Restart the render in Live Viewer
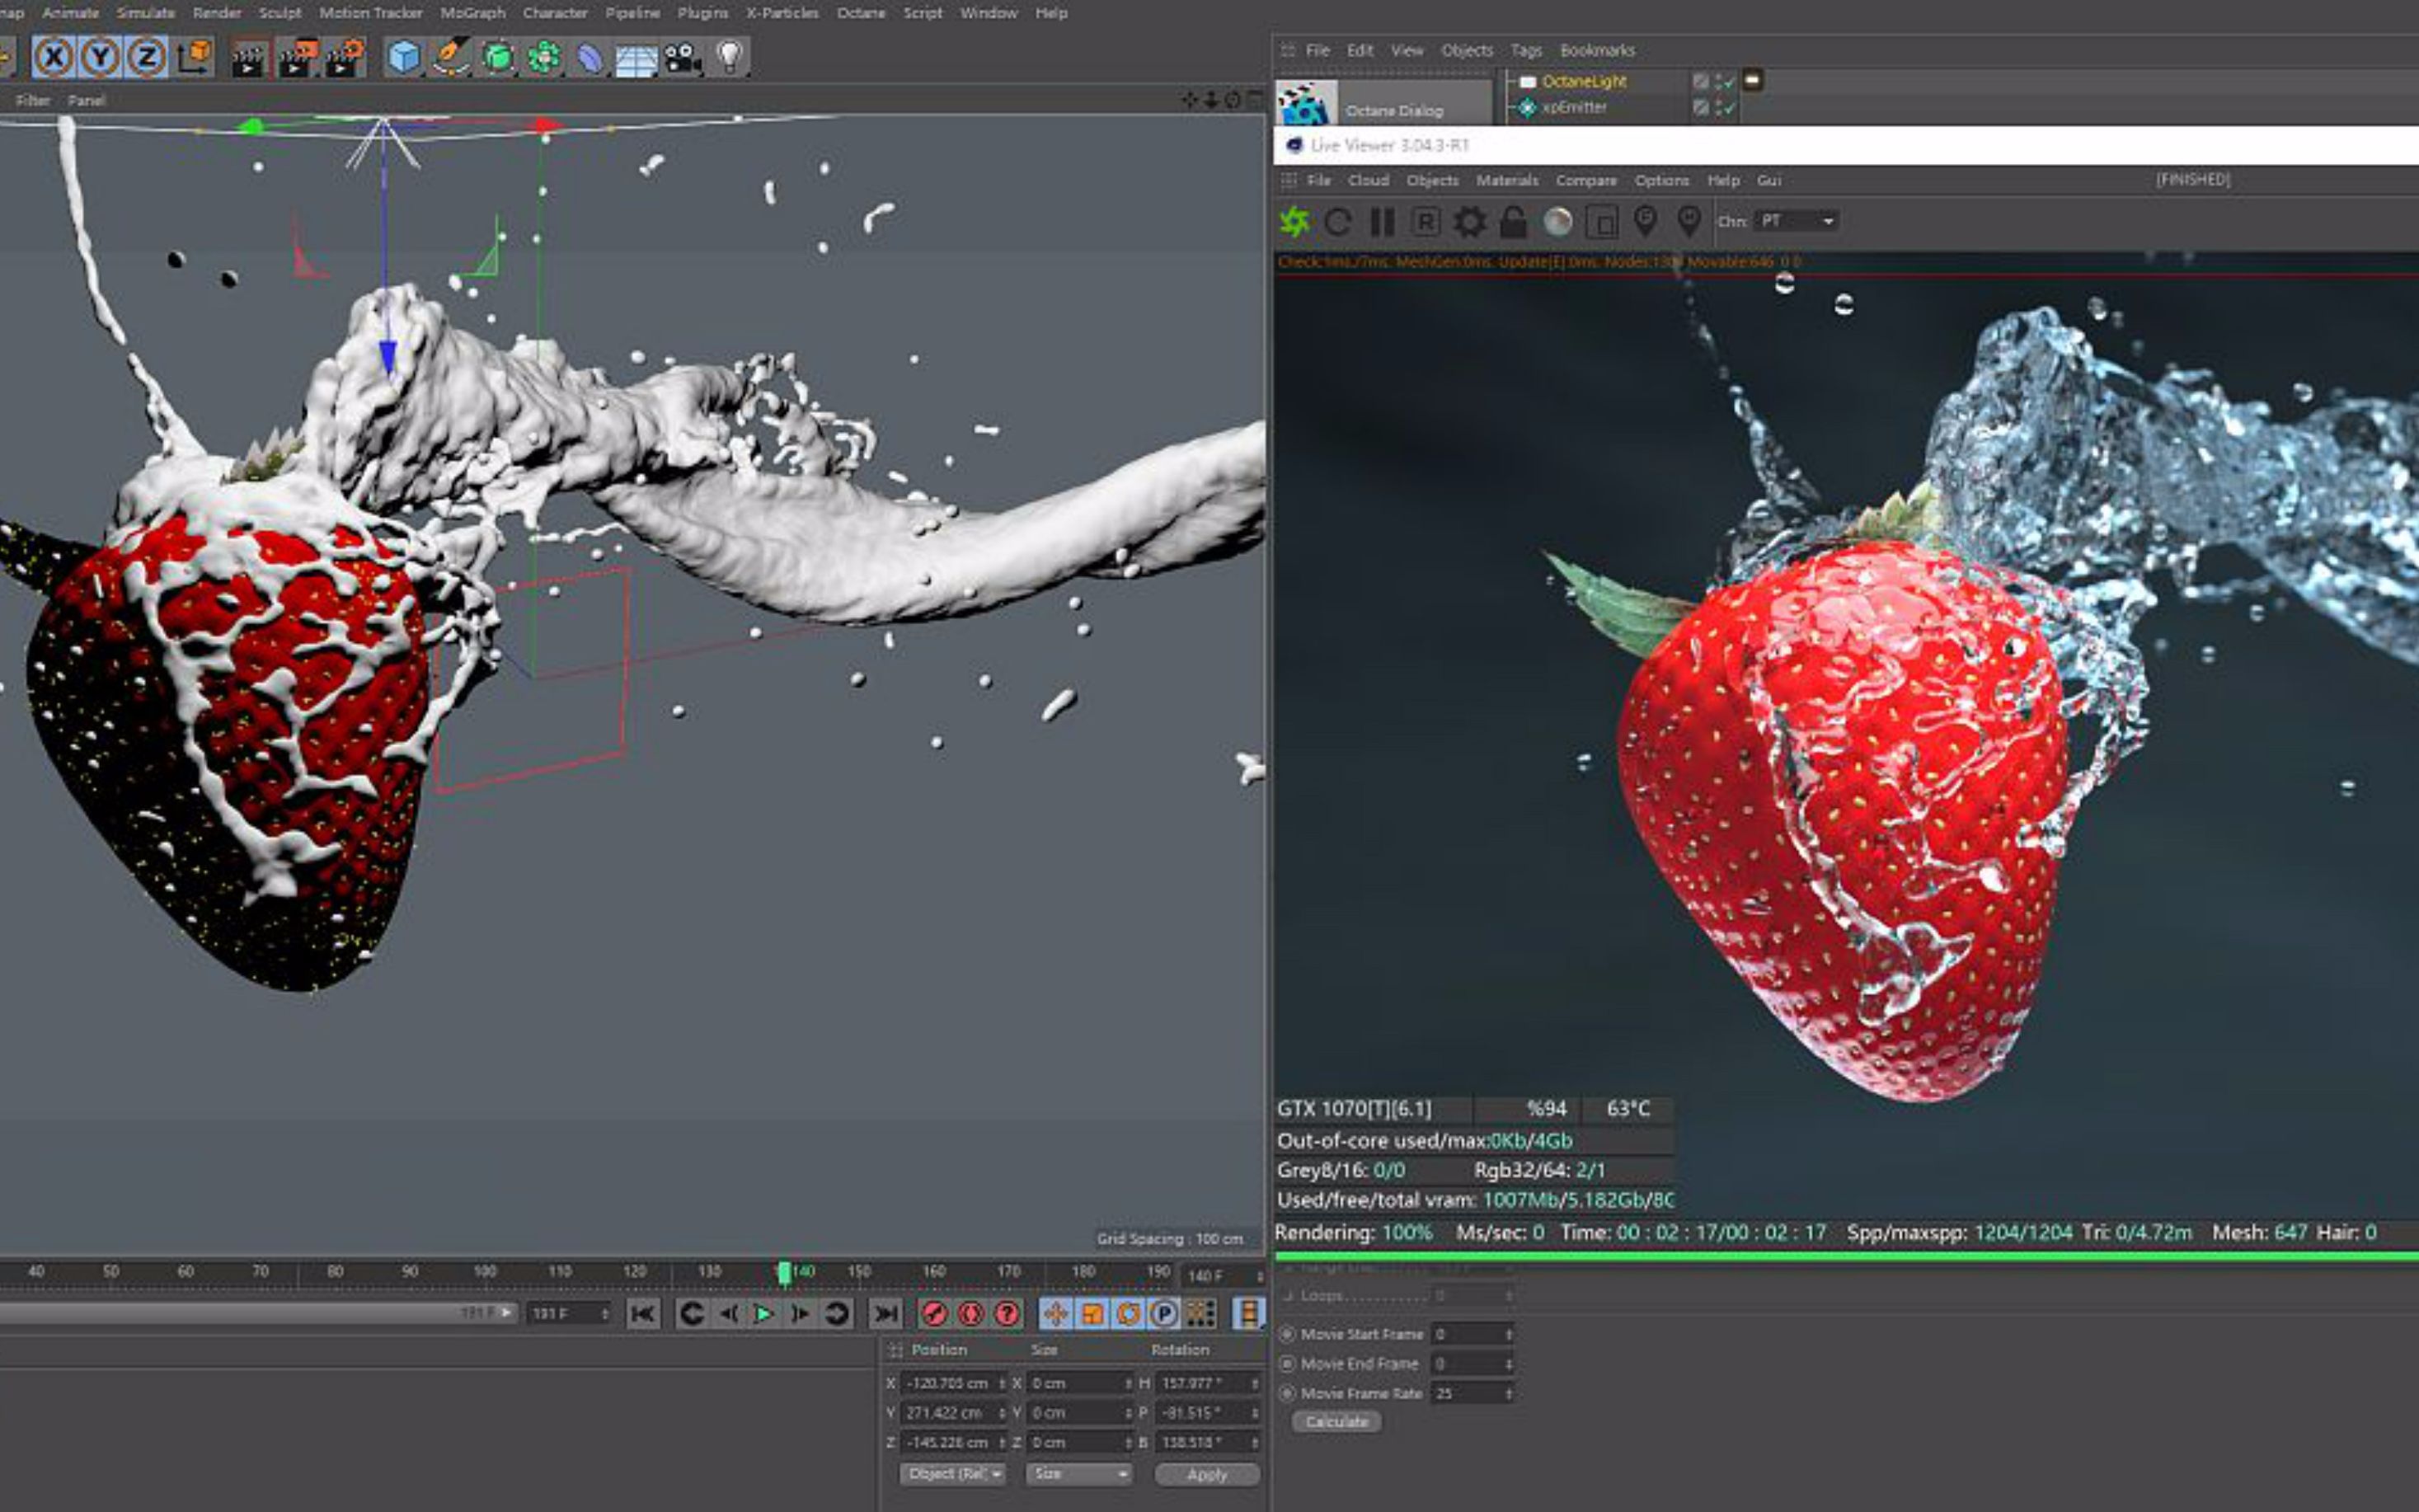The width and height of the screenshot is (2419, 1512). click(1339, 221)
